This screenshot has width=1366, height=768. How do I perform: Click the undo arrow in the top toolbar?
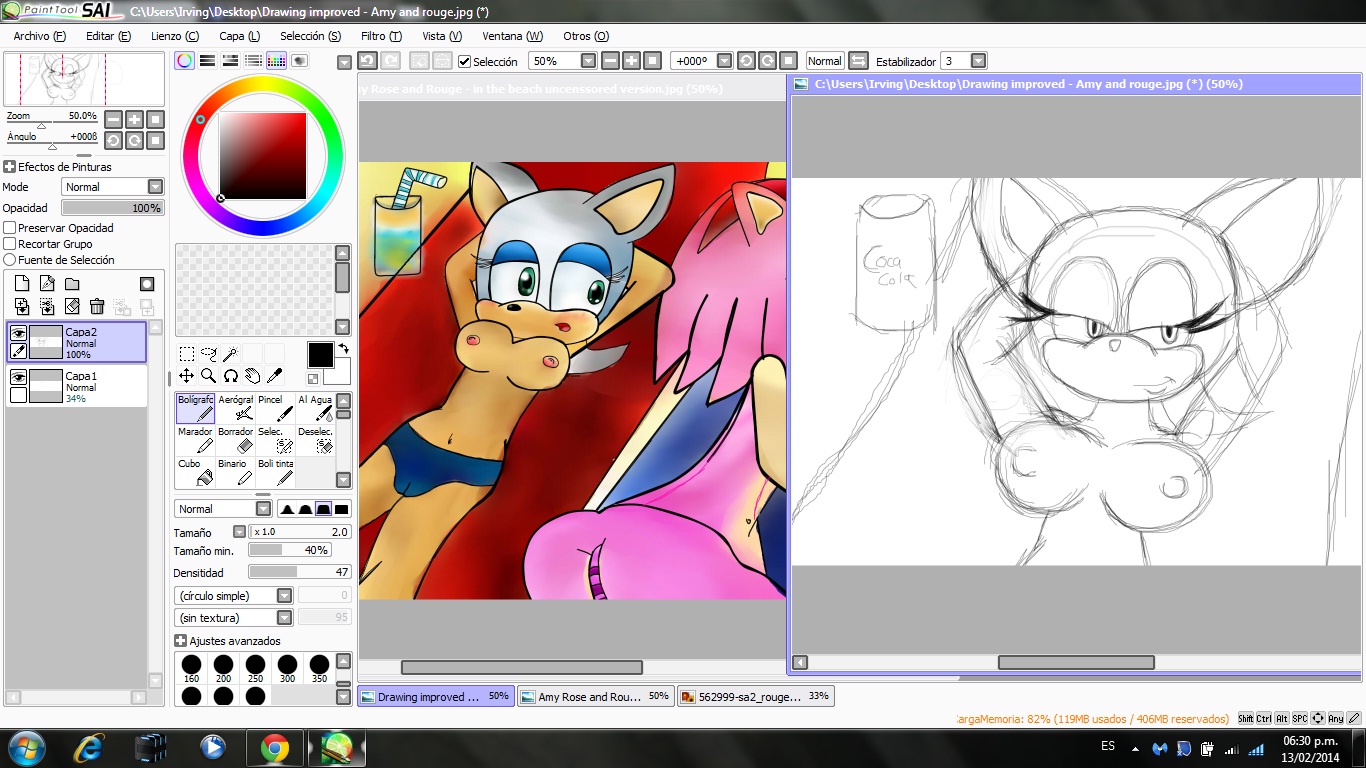367,61
